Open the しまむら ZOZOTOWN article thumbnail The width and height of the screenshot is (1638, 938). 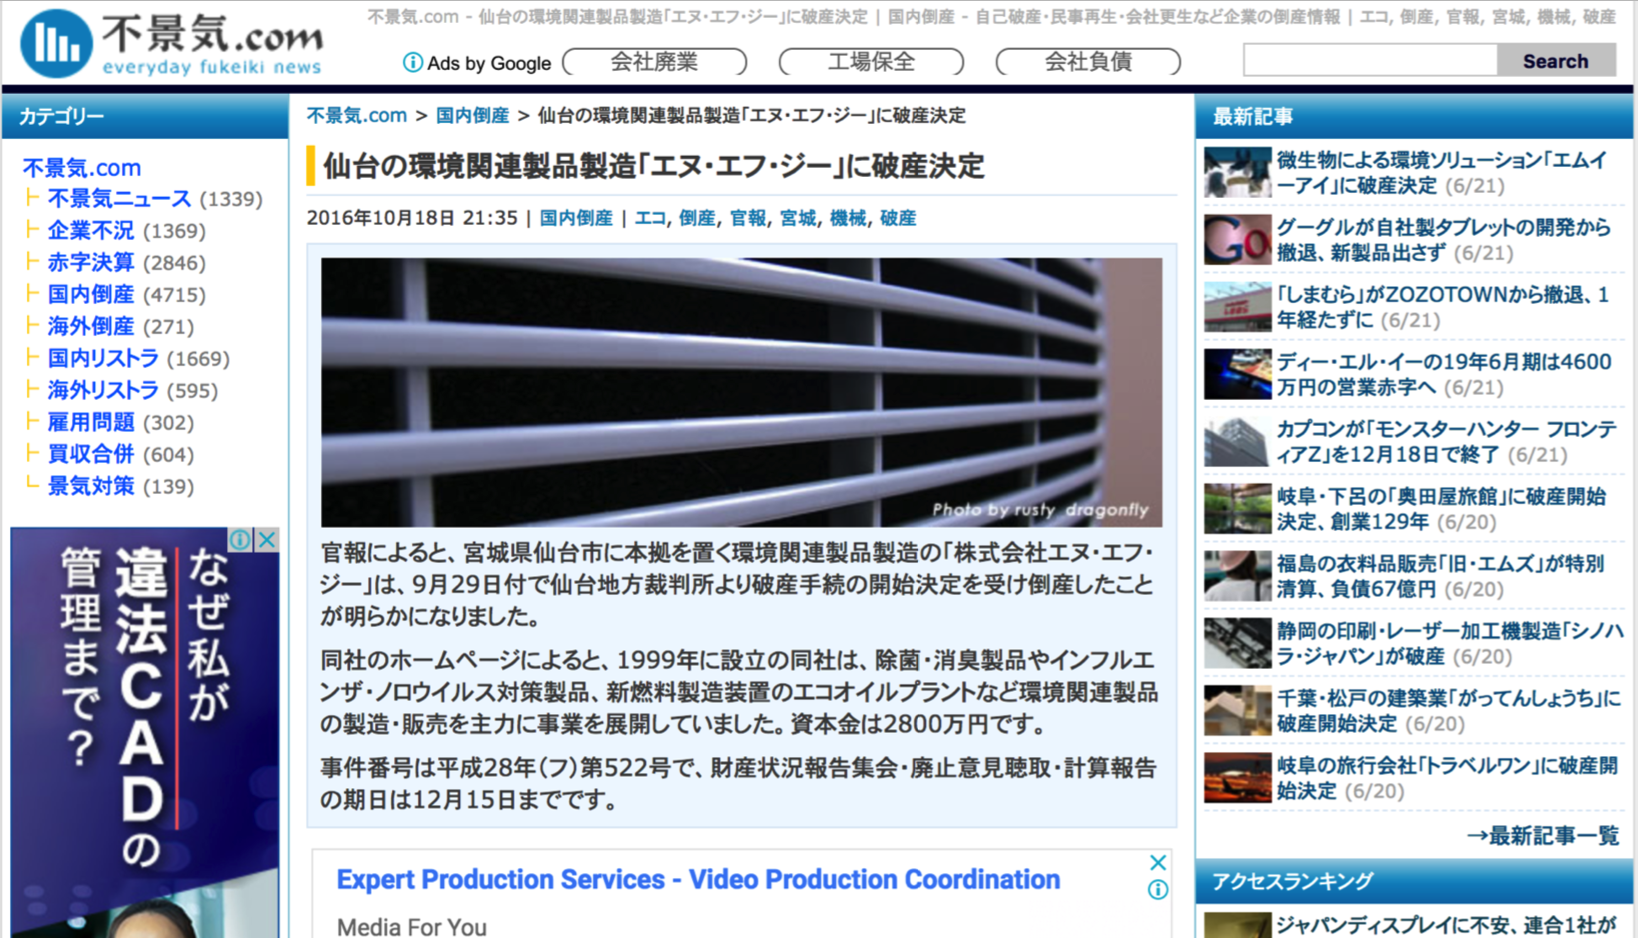pos(1237,307)
